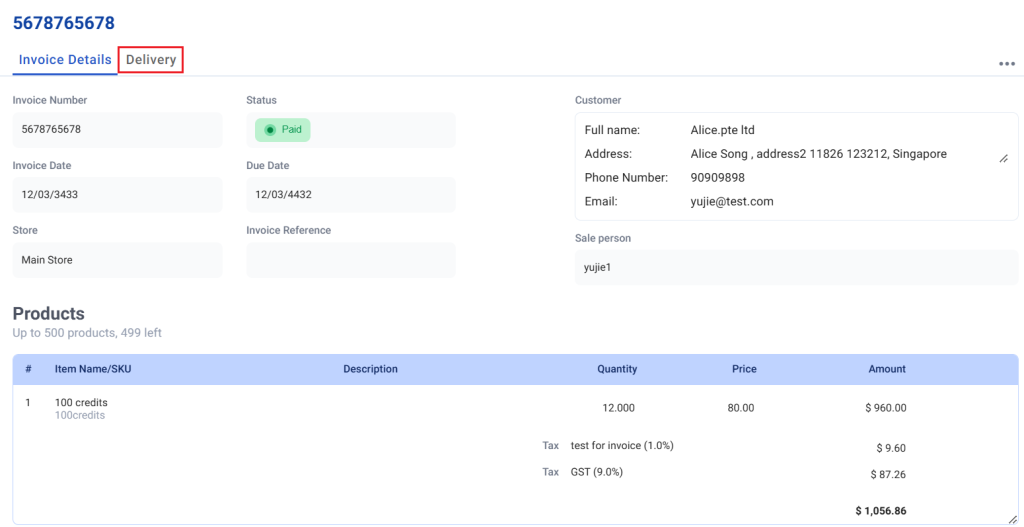Viewport: 1024px width, 527px height.
Task: Click the customer phone number 90909898
Action: (717, 178)
